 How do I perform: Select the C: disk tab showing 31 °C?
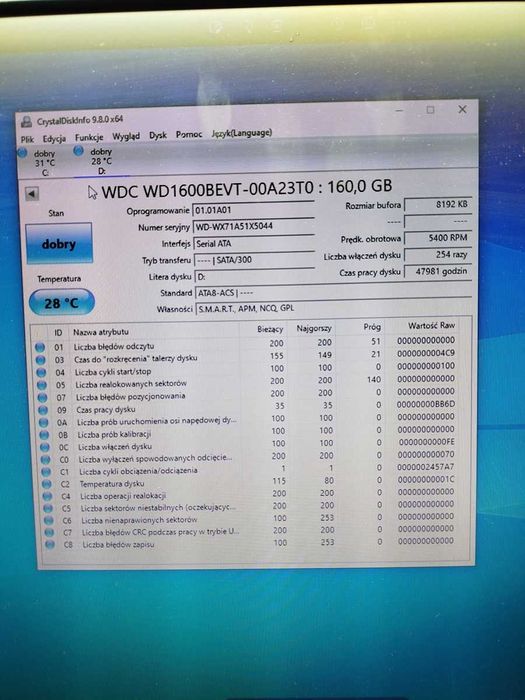click(39, 162)
